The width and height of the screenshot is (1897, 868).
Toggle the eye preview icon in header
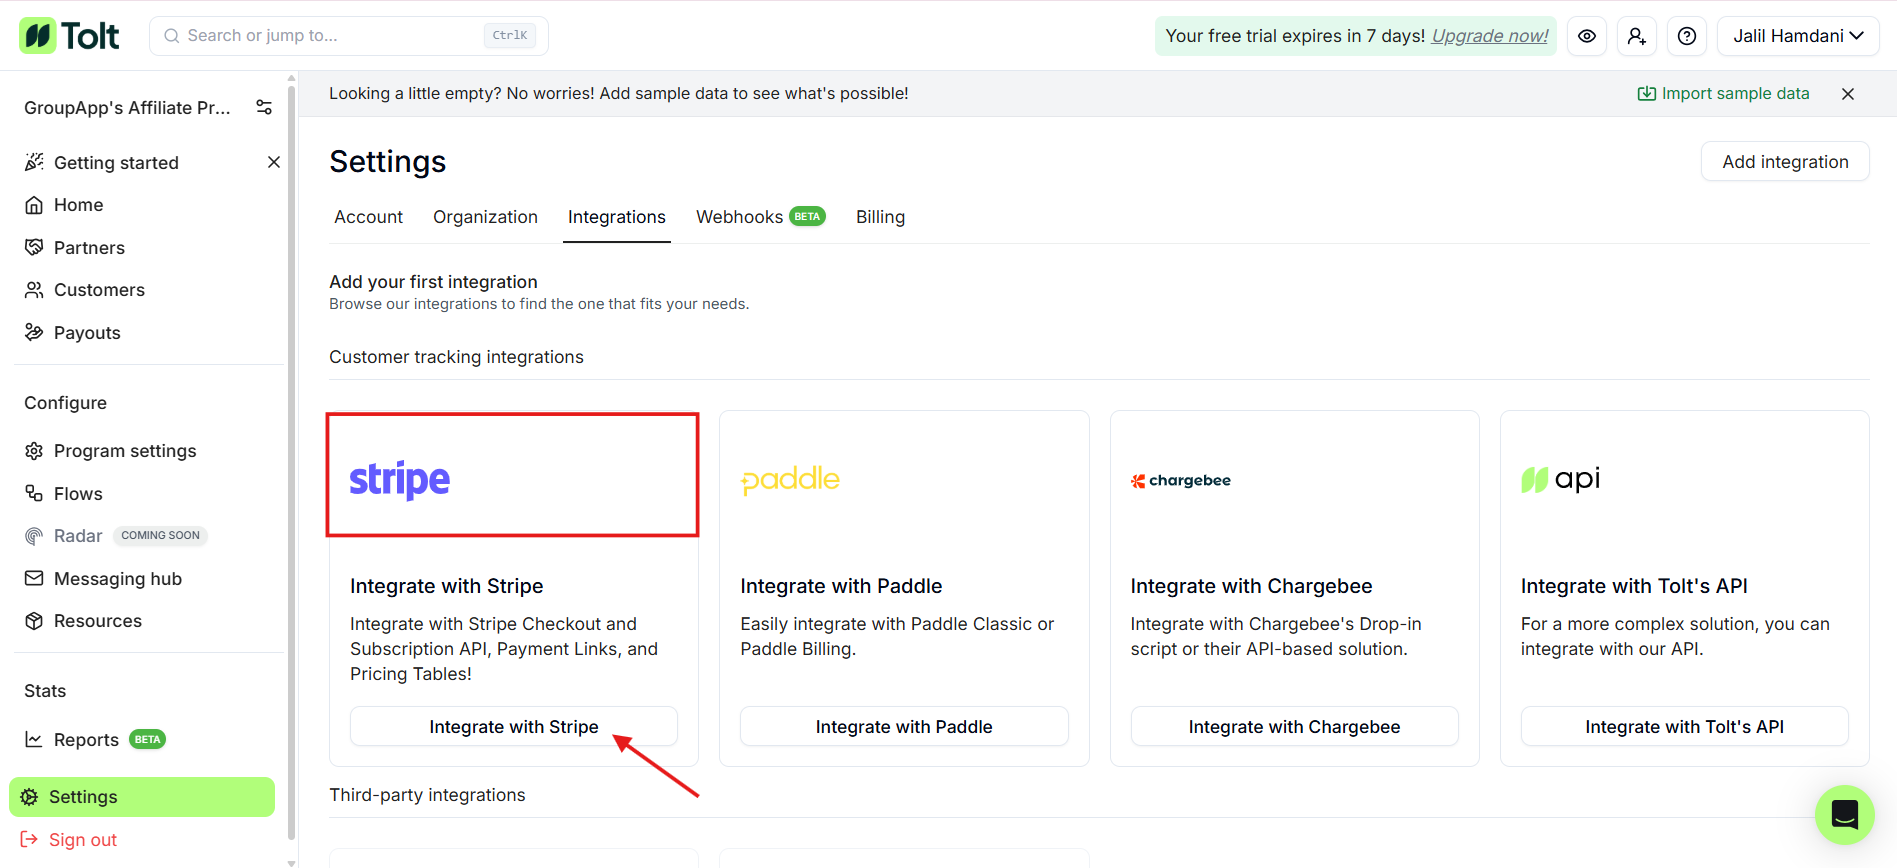[x=1587, y=36]
